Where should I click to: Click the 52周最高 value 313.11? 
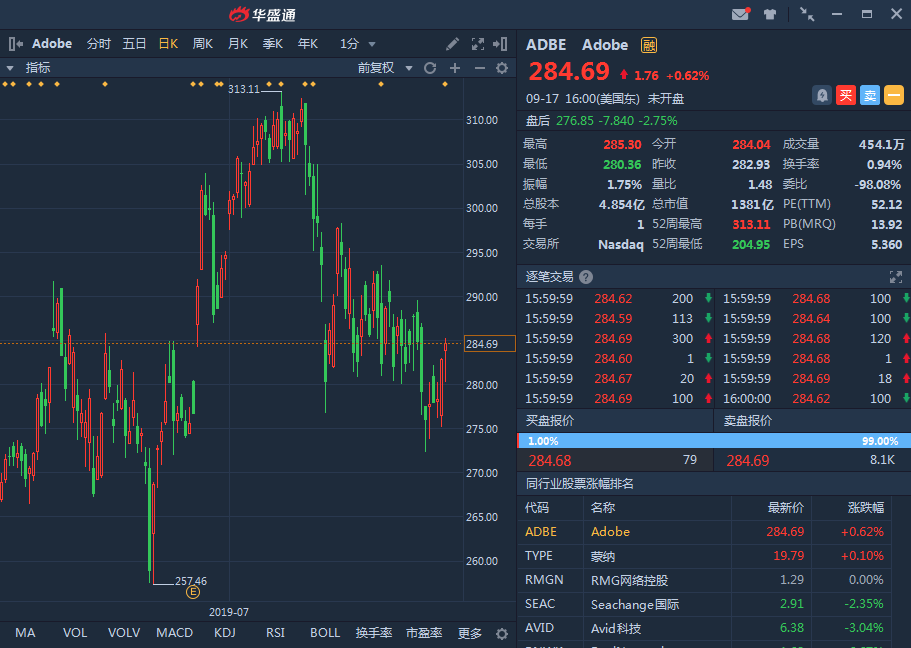pyautogui.click(x=751, y=224)
